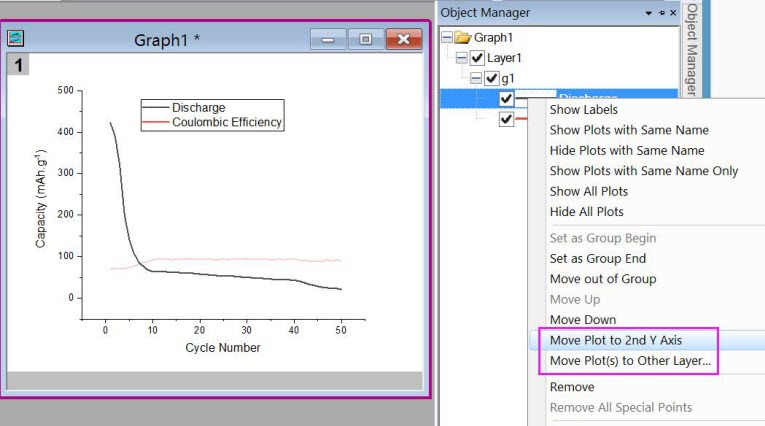Uncheck the Layer1 visibility checkbox
765x426 pixels.
pos(477,58)
